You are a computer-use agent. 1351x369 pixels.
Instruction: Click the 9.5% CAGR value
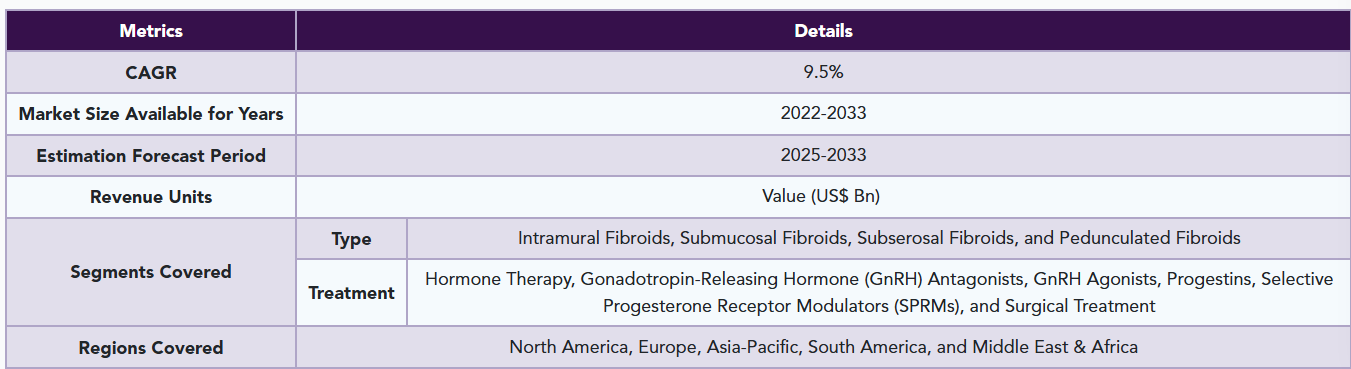[823, 73]
